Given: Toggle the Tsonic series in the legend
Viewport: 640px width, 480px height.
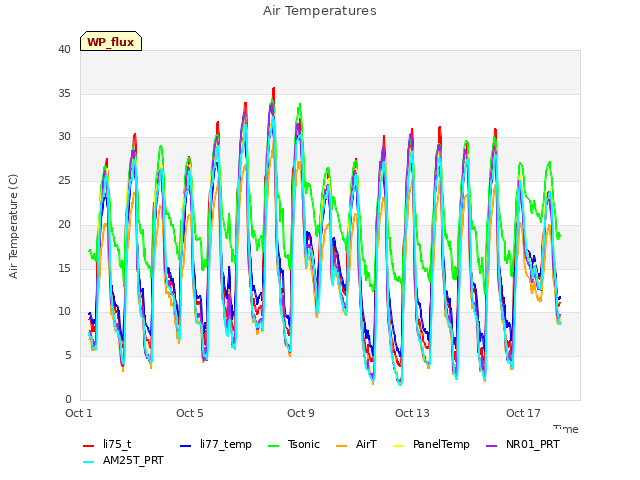Looking at the screenshot, I should pos(294,444).
